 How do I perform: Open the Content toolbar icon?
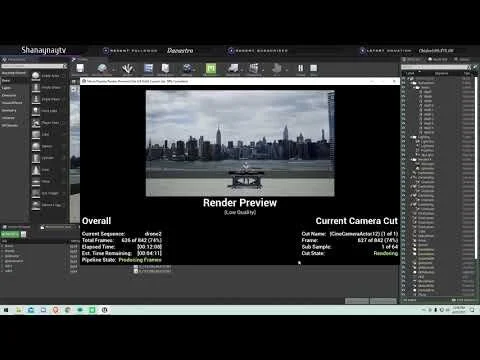(148, 68)
